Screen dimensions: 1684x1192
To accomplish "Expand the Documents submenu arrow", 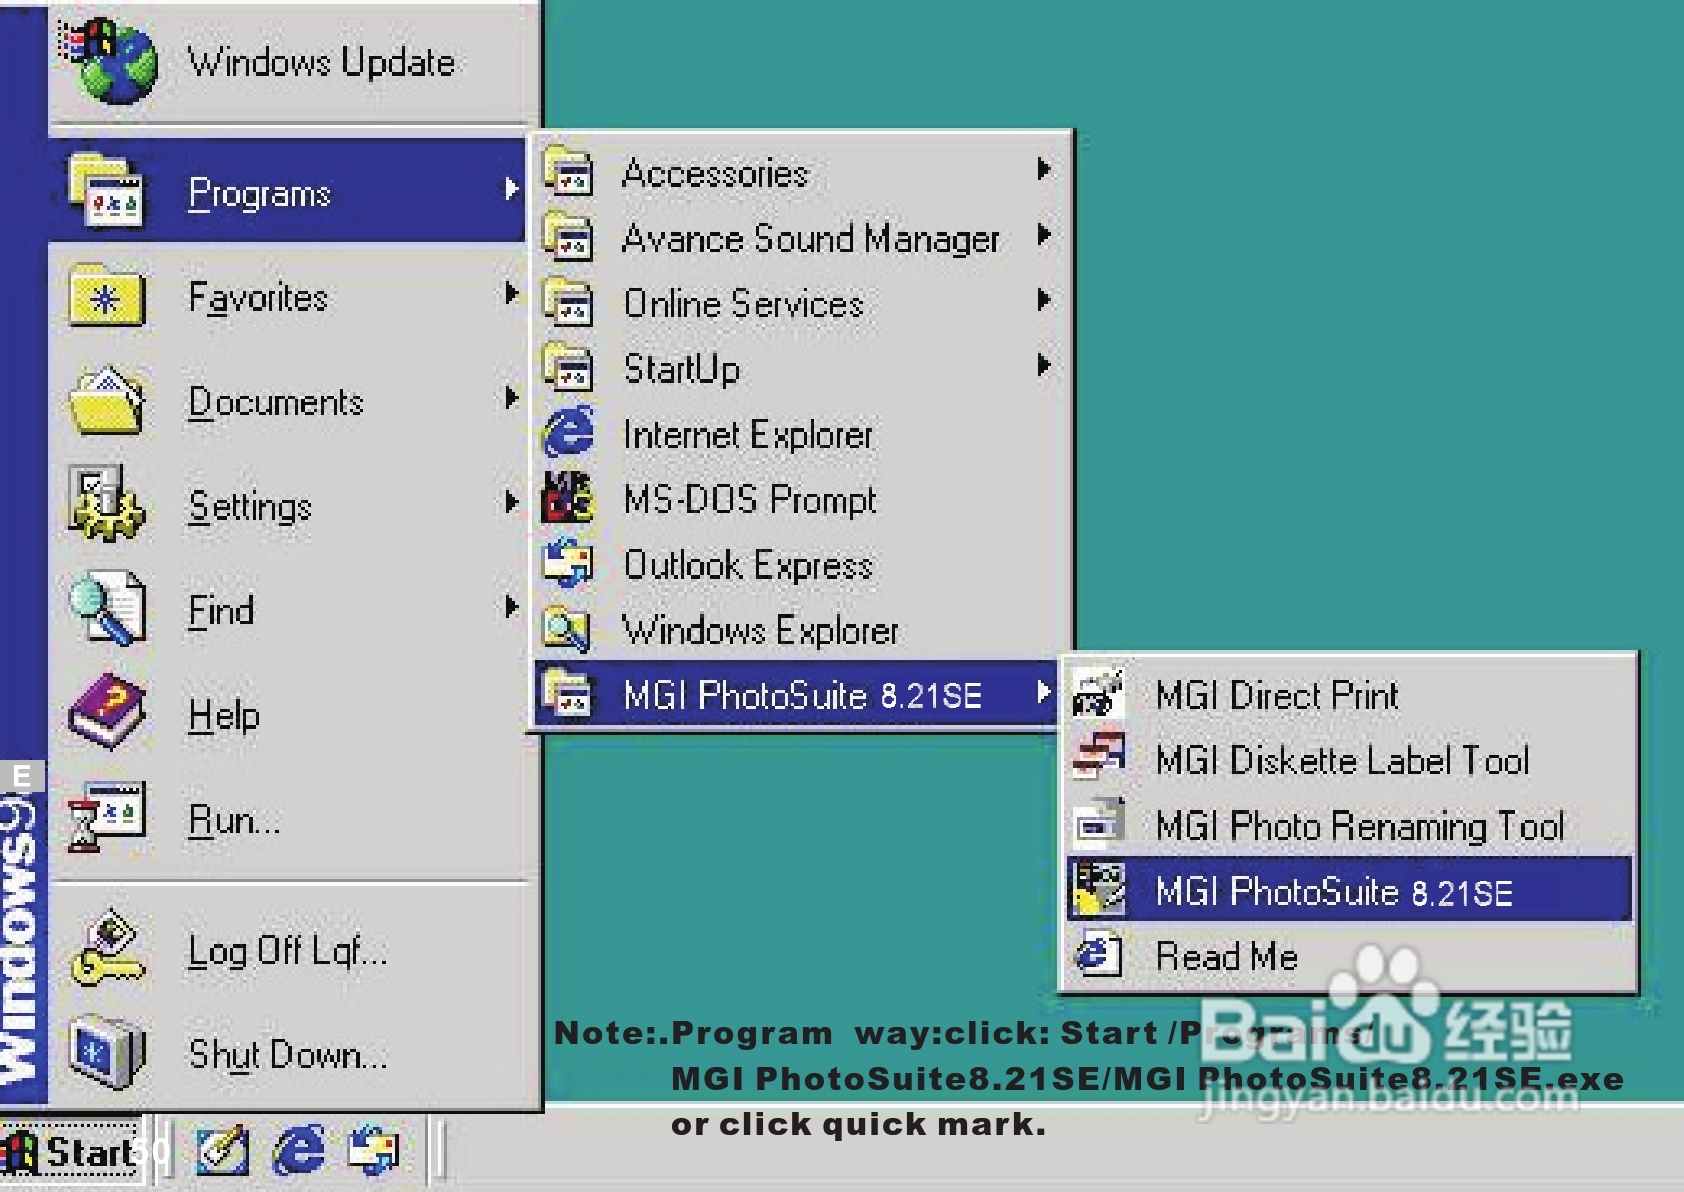I will (x=511, y=398).
